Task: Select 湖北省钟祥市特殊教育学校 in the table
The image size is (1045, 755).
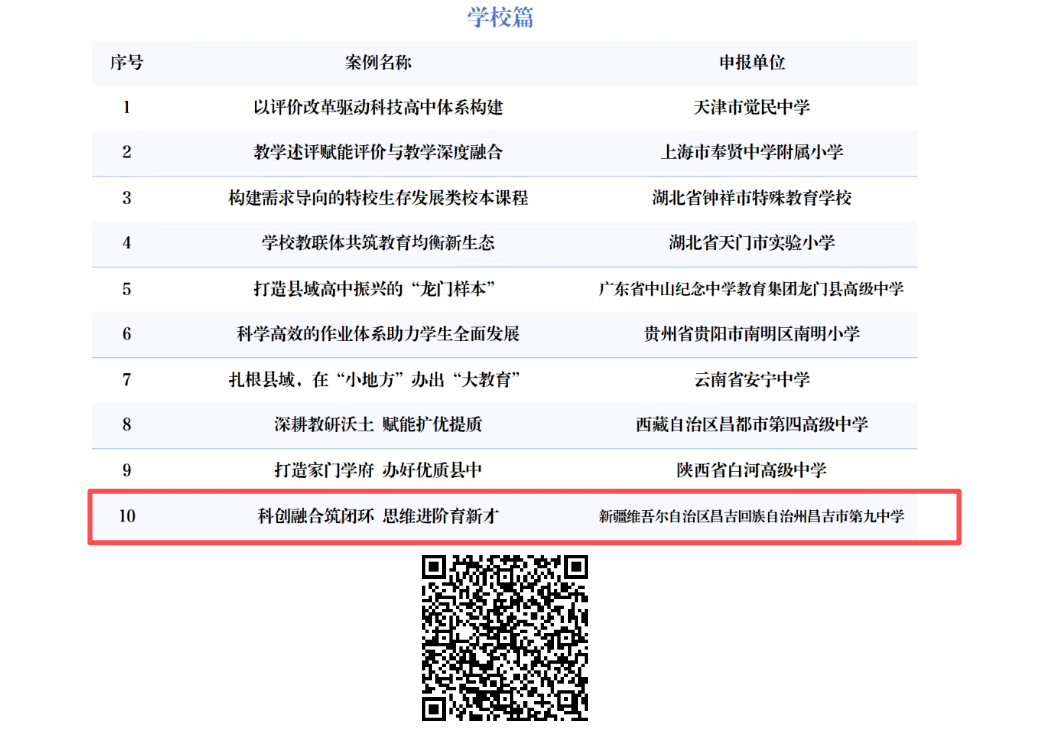Action: click(x=751, y=198)
